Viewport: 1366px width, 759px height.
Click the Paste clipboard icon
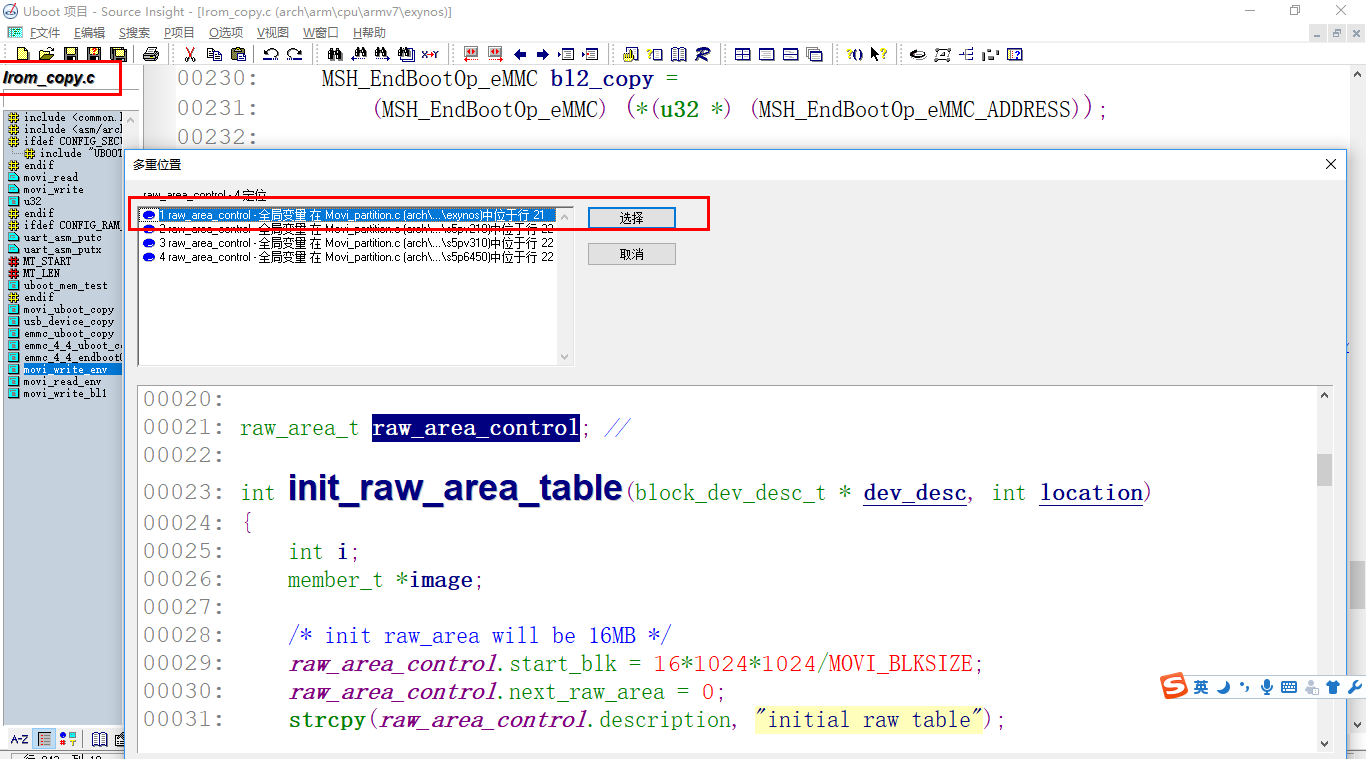[238, 54]
